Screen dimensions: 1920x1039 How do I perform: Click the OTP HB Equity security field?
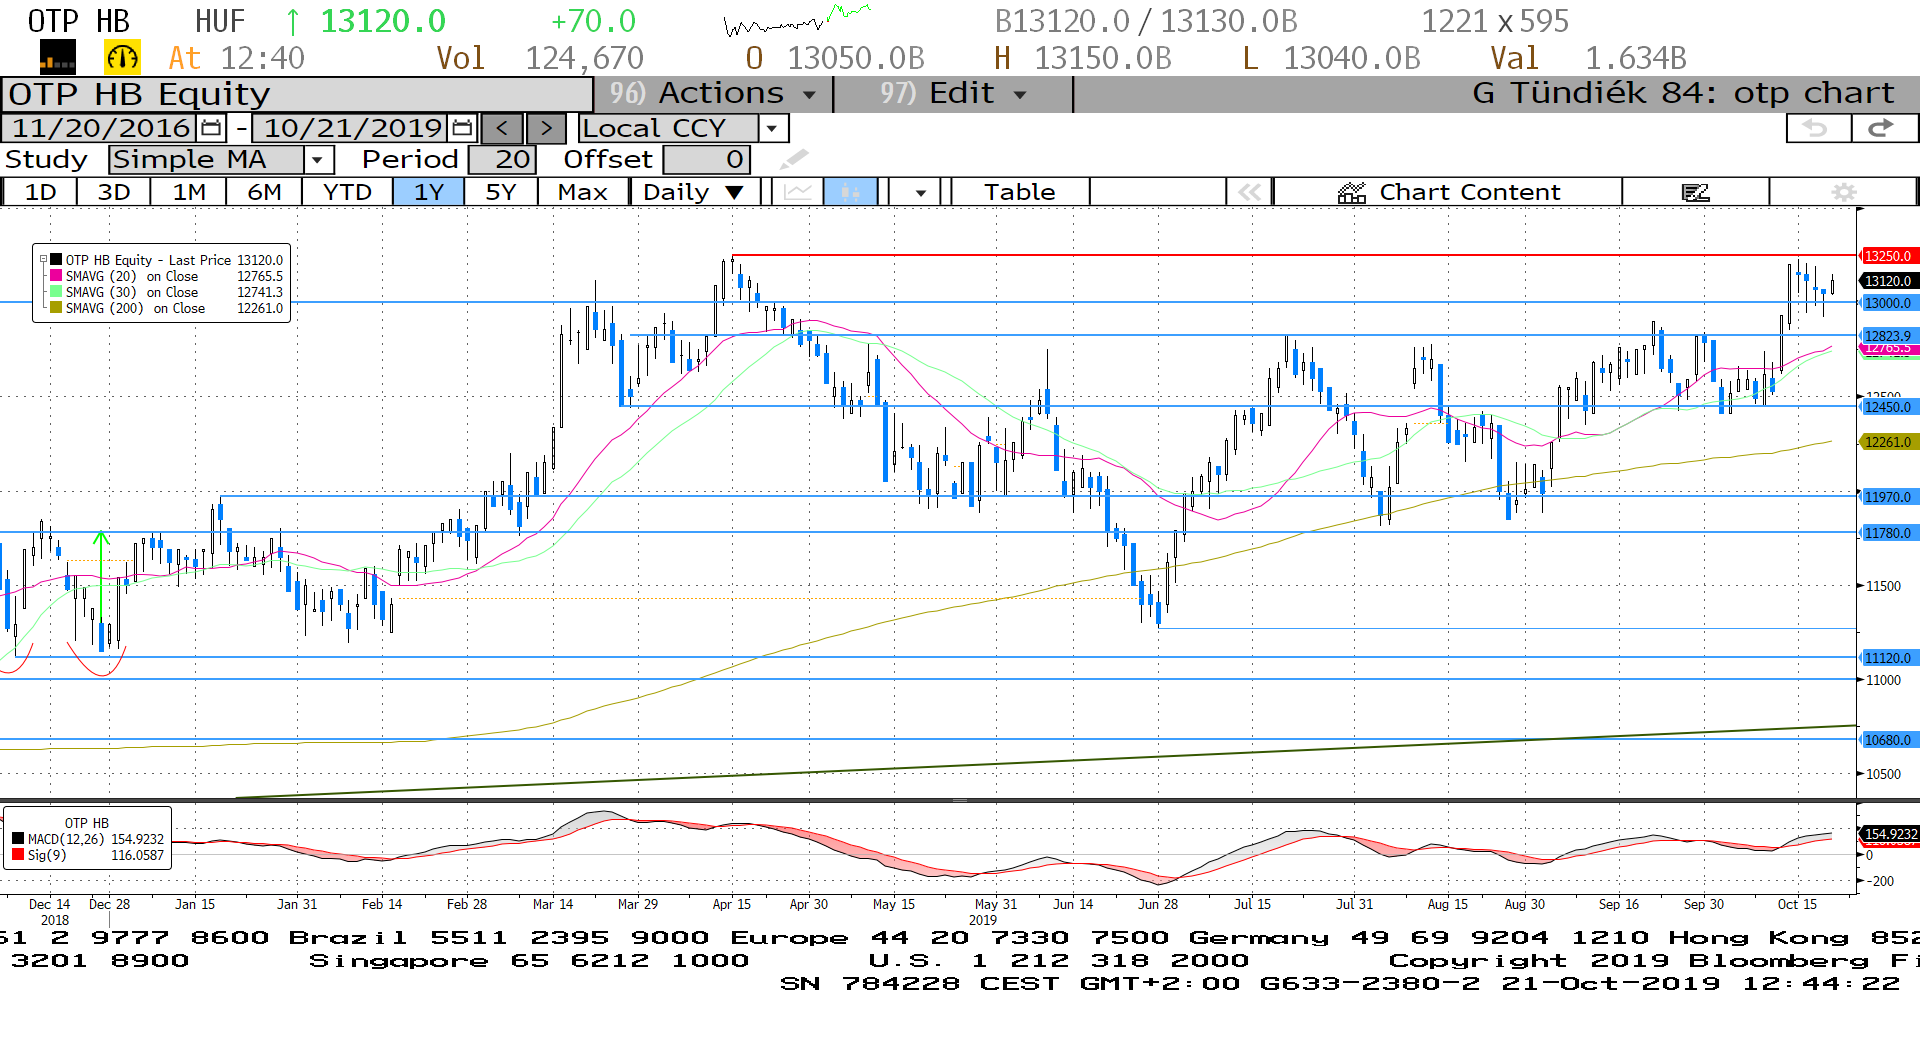pos(297,94)
